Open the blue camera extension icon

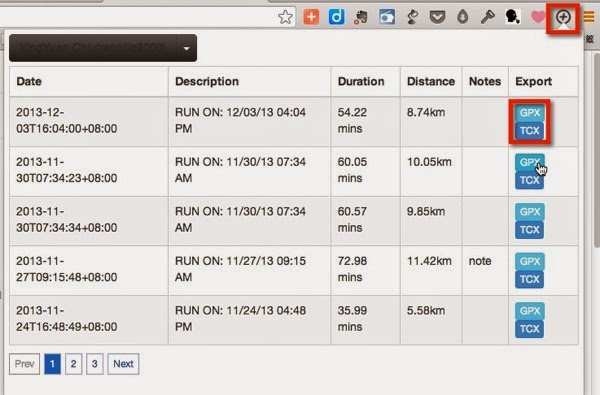point(387,17)
